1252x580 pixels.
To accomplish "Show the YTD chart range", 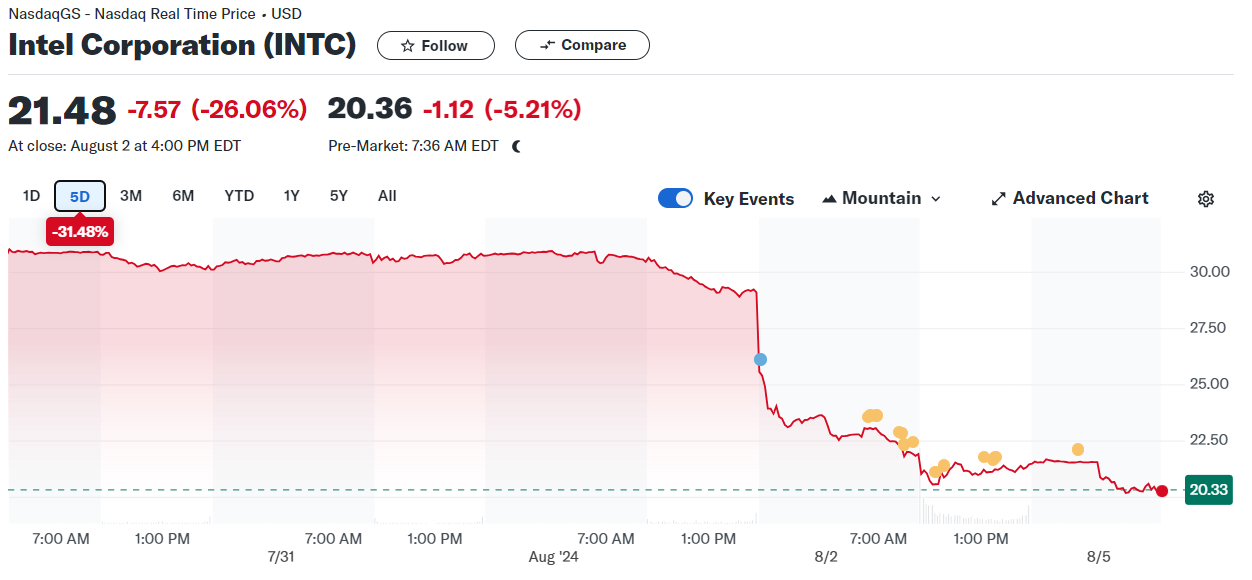I will pyautogui.click(x=239, y=196).
